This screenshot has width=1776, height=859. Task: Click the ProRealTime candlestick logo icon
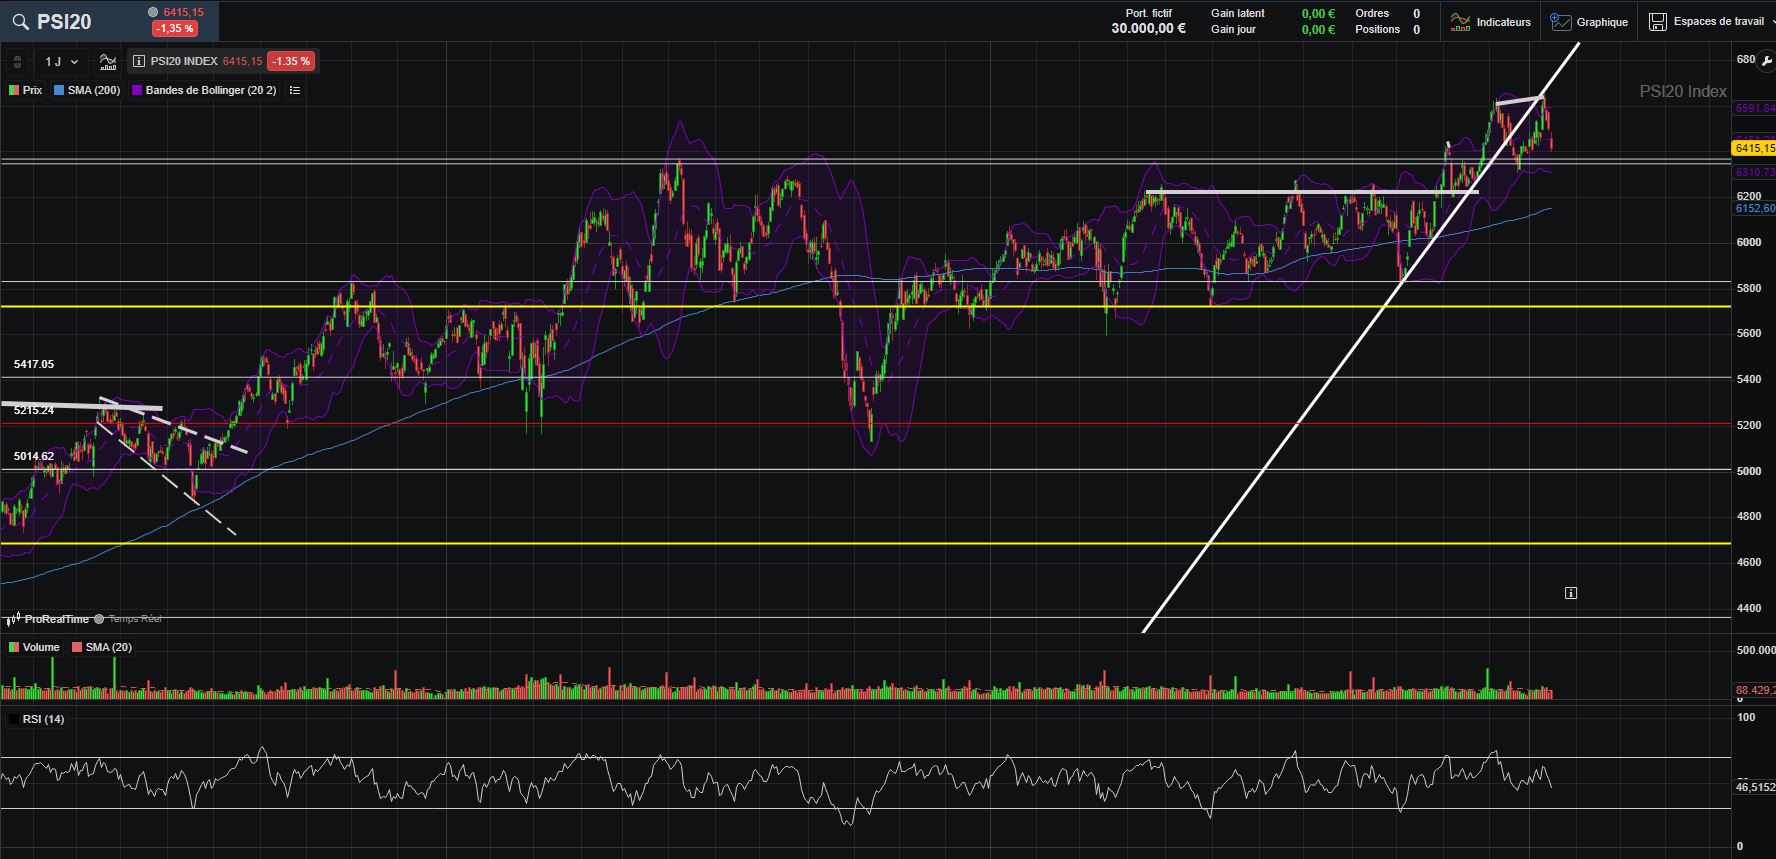(x=14, y=619)
